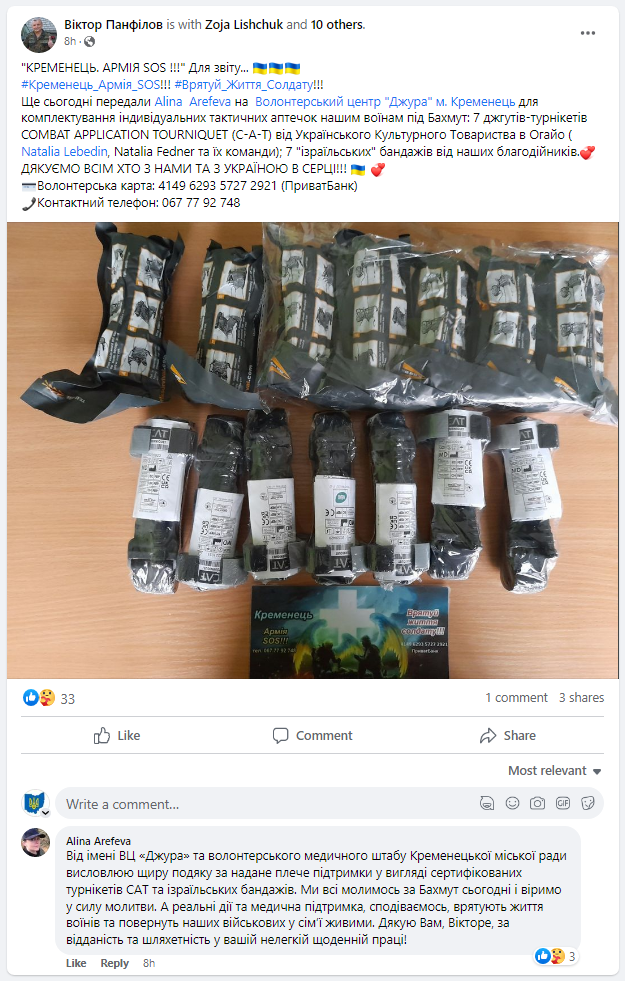Open the post options three-dot menu
Image resolution: width=625 pixels, height=981 pixels.
click(x=587, y=33)
